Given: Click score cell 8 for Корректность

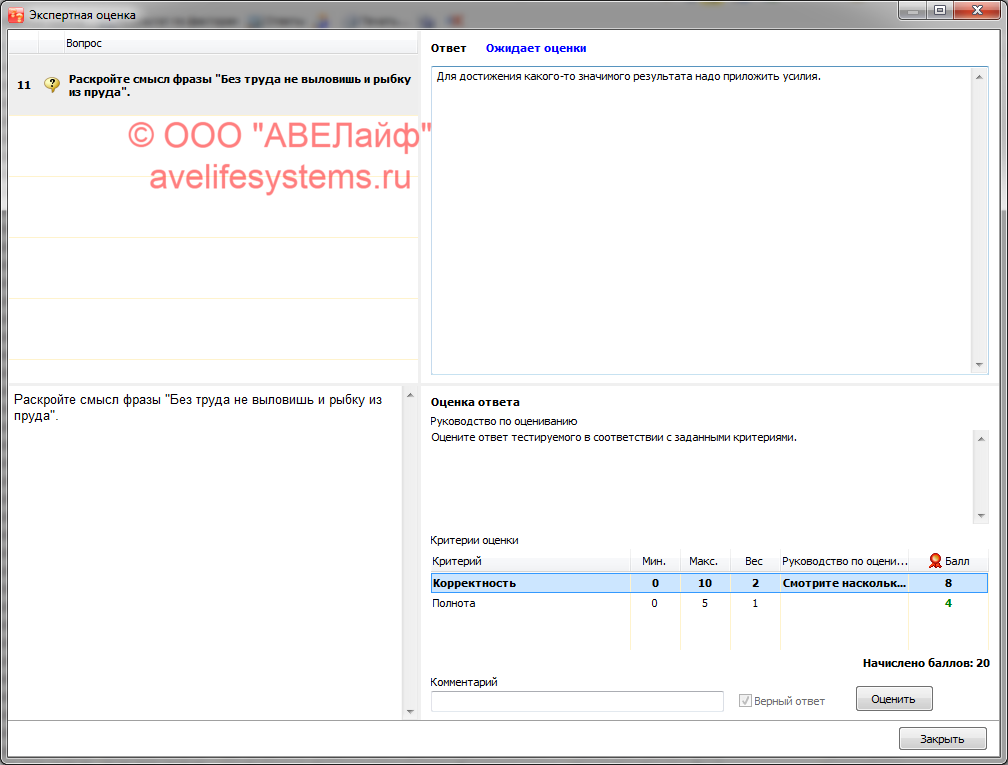Looking at the screenshot, I should (947, 583).
